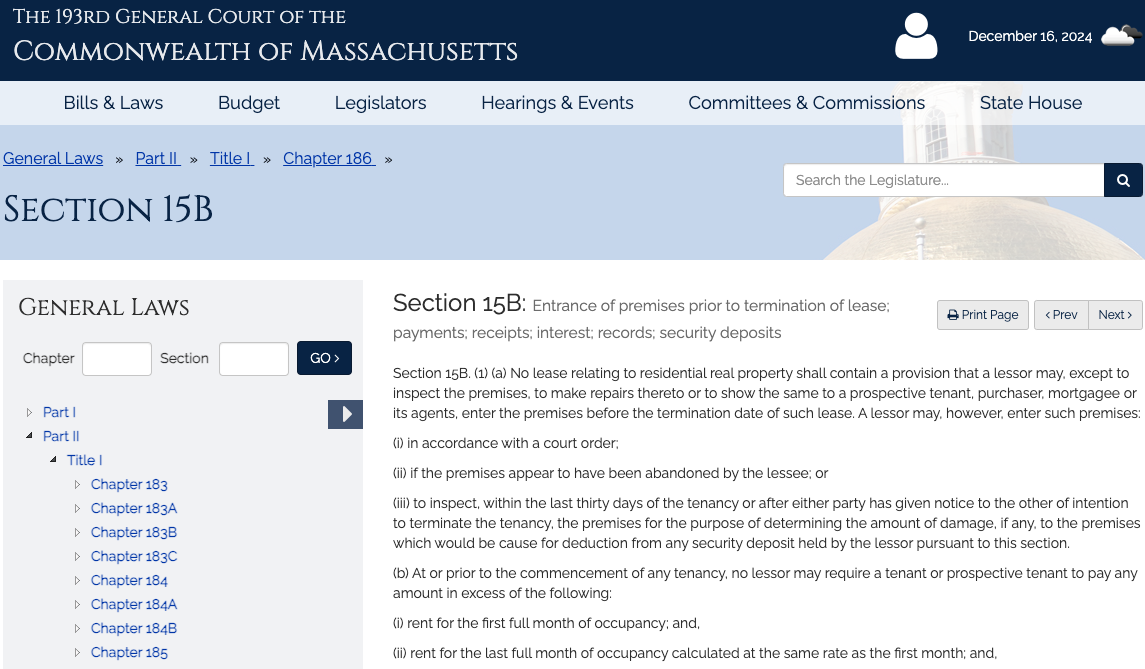Click the Chapter number input box

click(x=117, y=359)
